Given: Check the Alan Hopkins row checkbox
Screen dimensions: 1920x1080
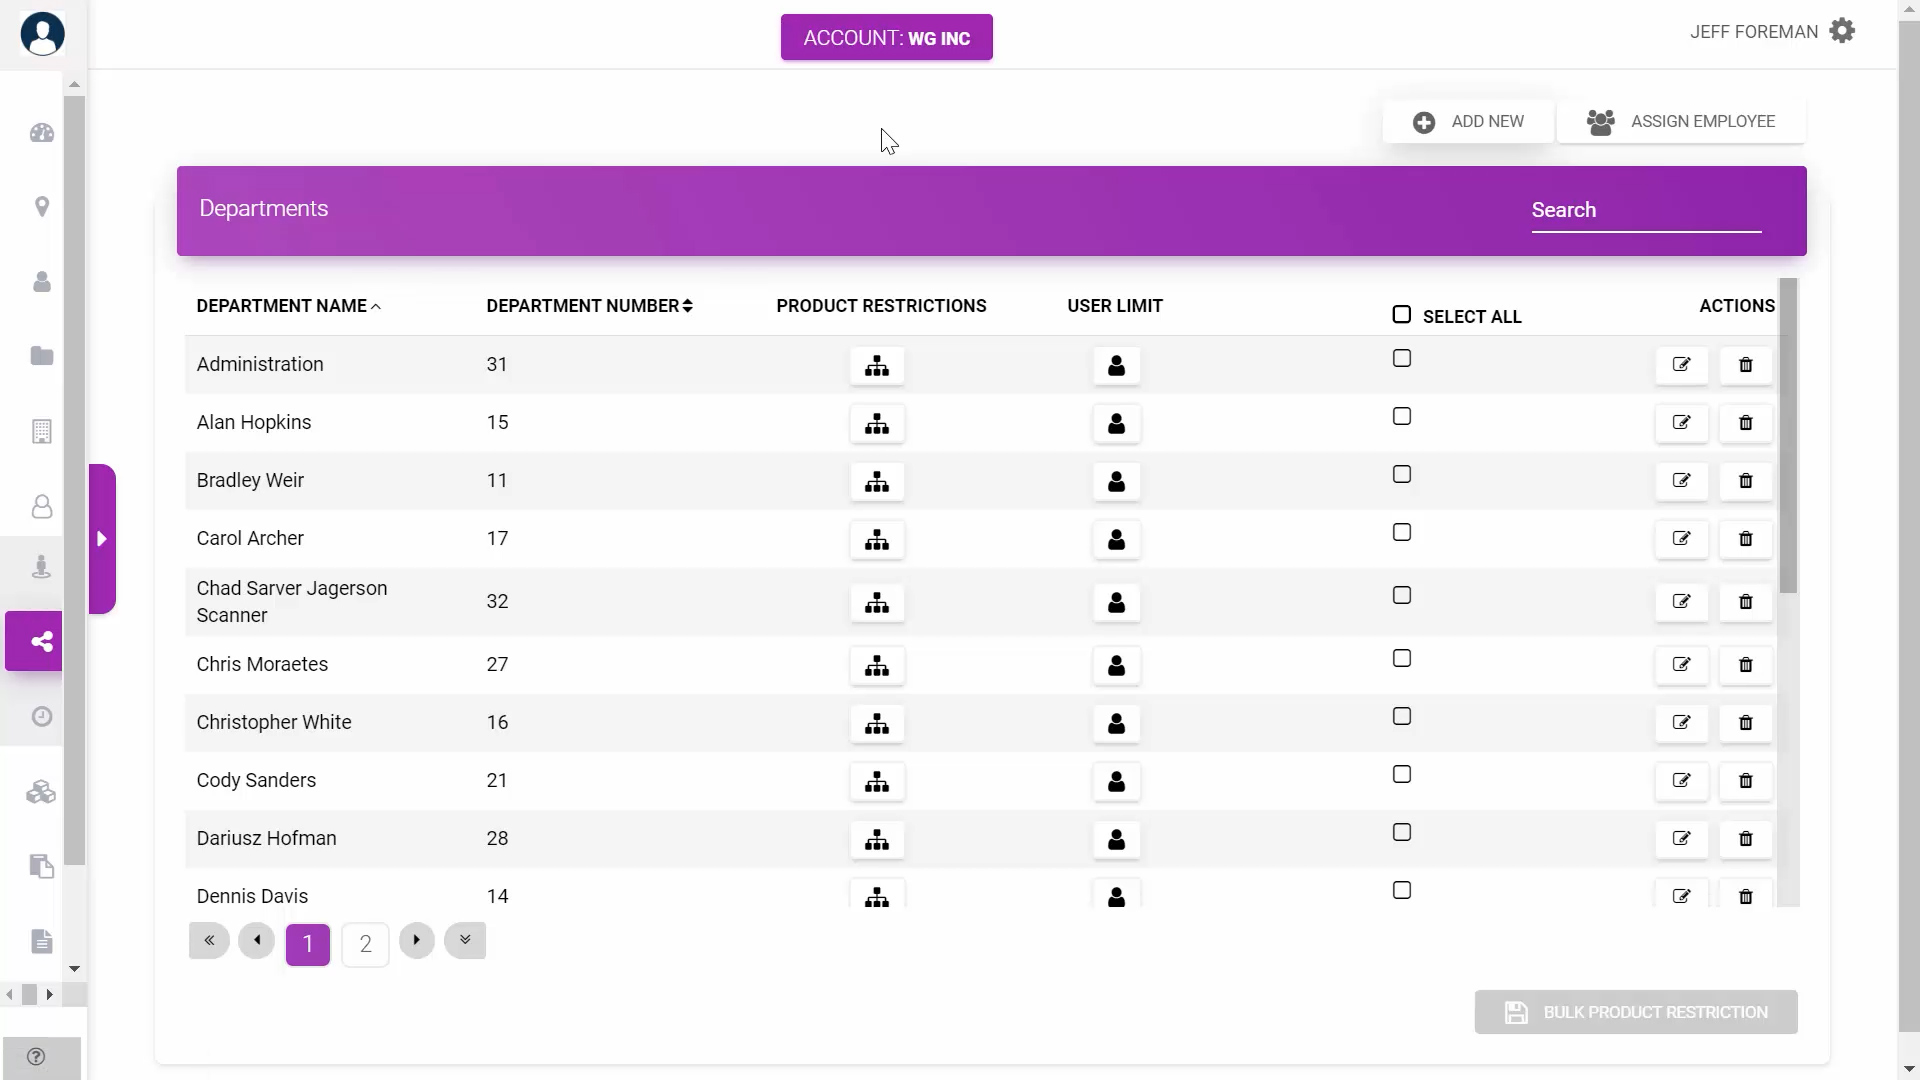Looking at the screenshot, I should point(1402,416).
